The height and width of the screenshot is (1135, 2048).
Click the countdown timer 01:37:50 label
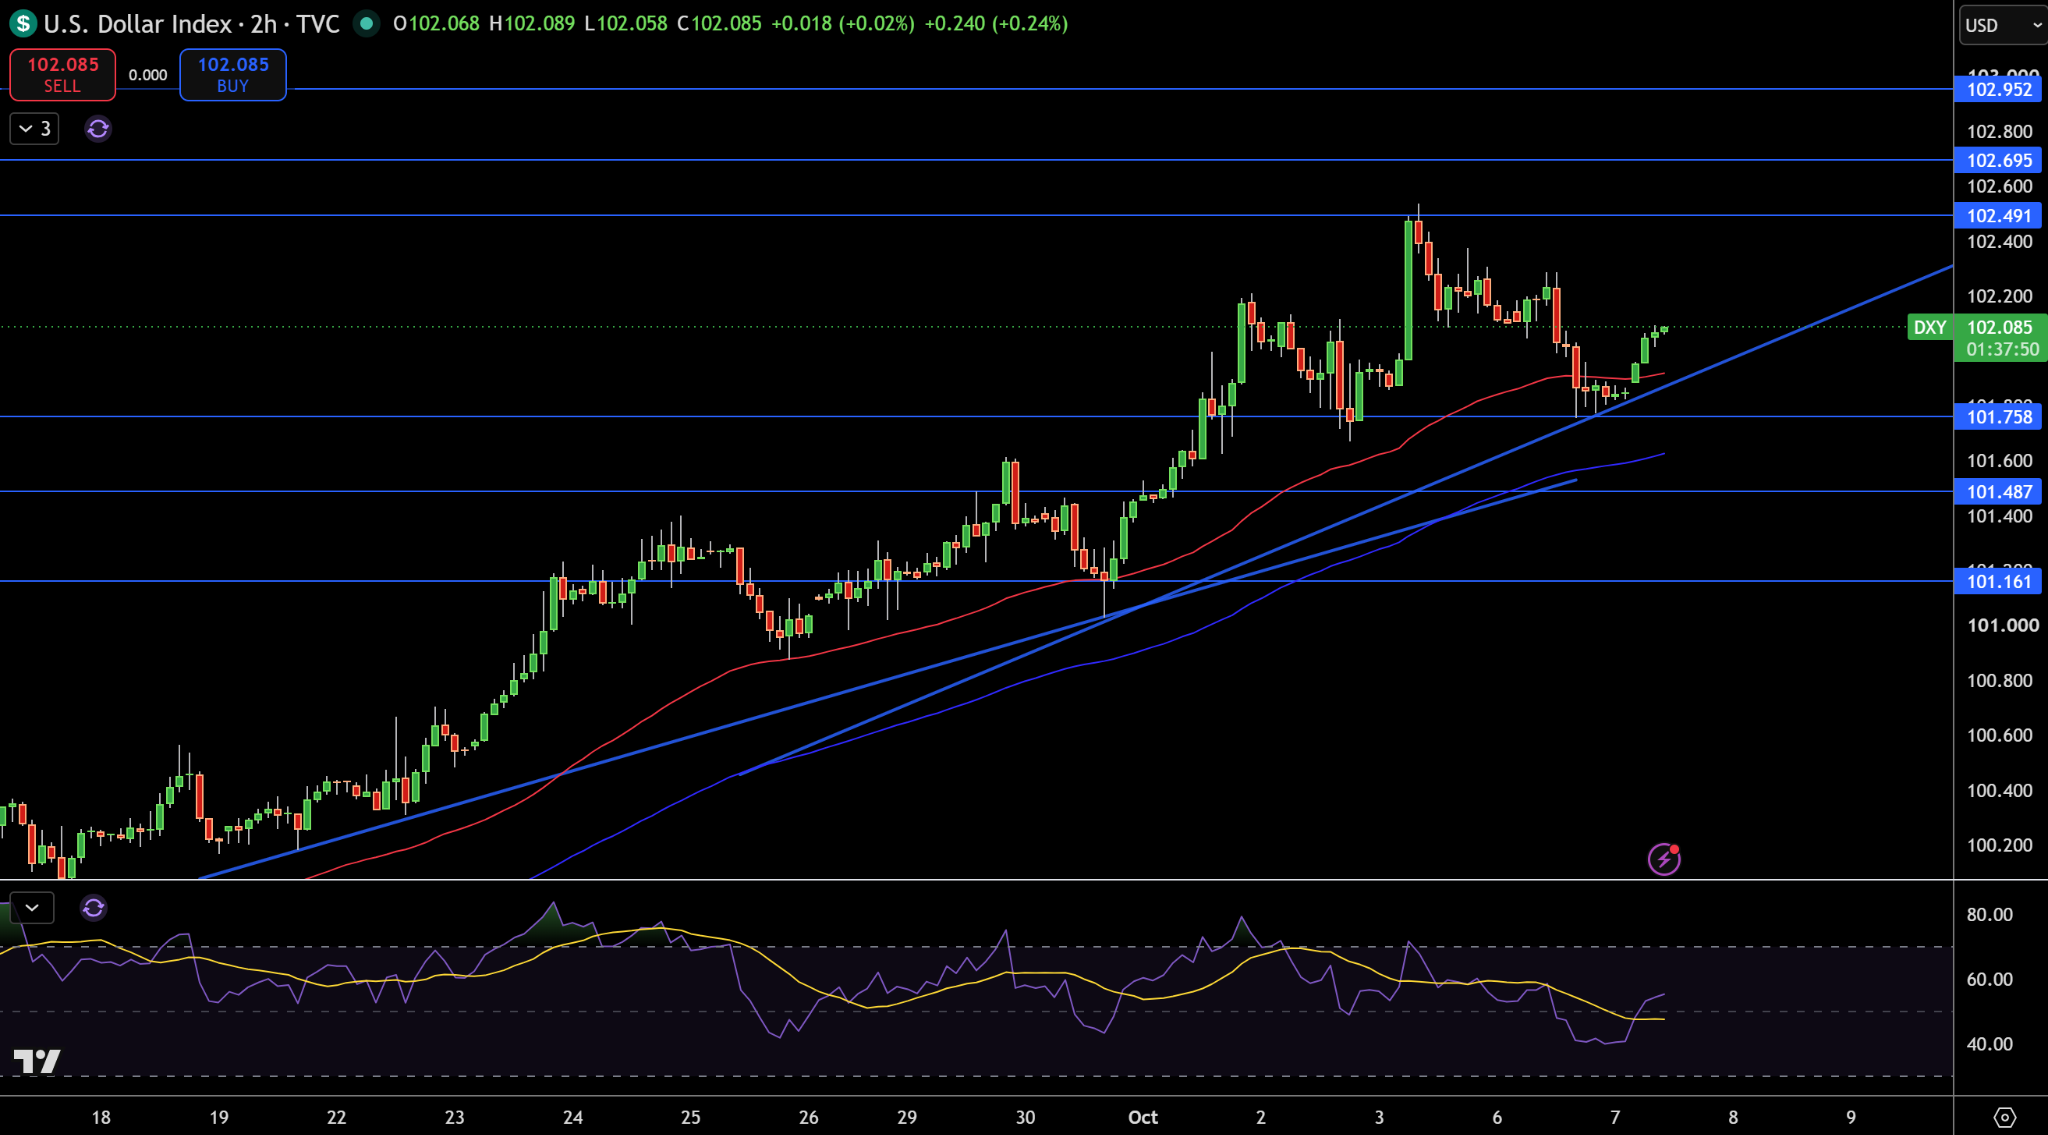[x=2003, y=350]
